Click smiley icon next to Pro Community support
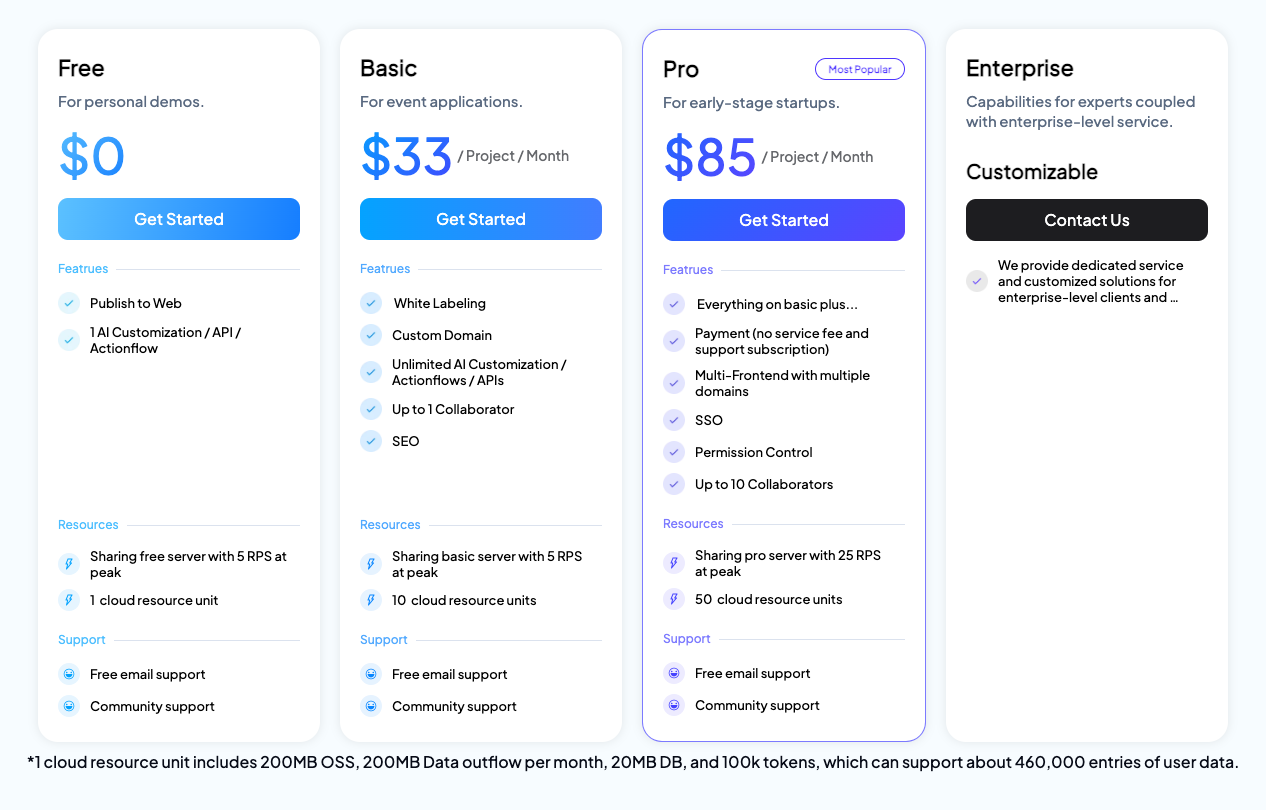Screen dimensions: 1266x810 674,705
